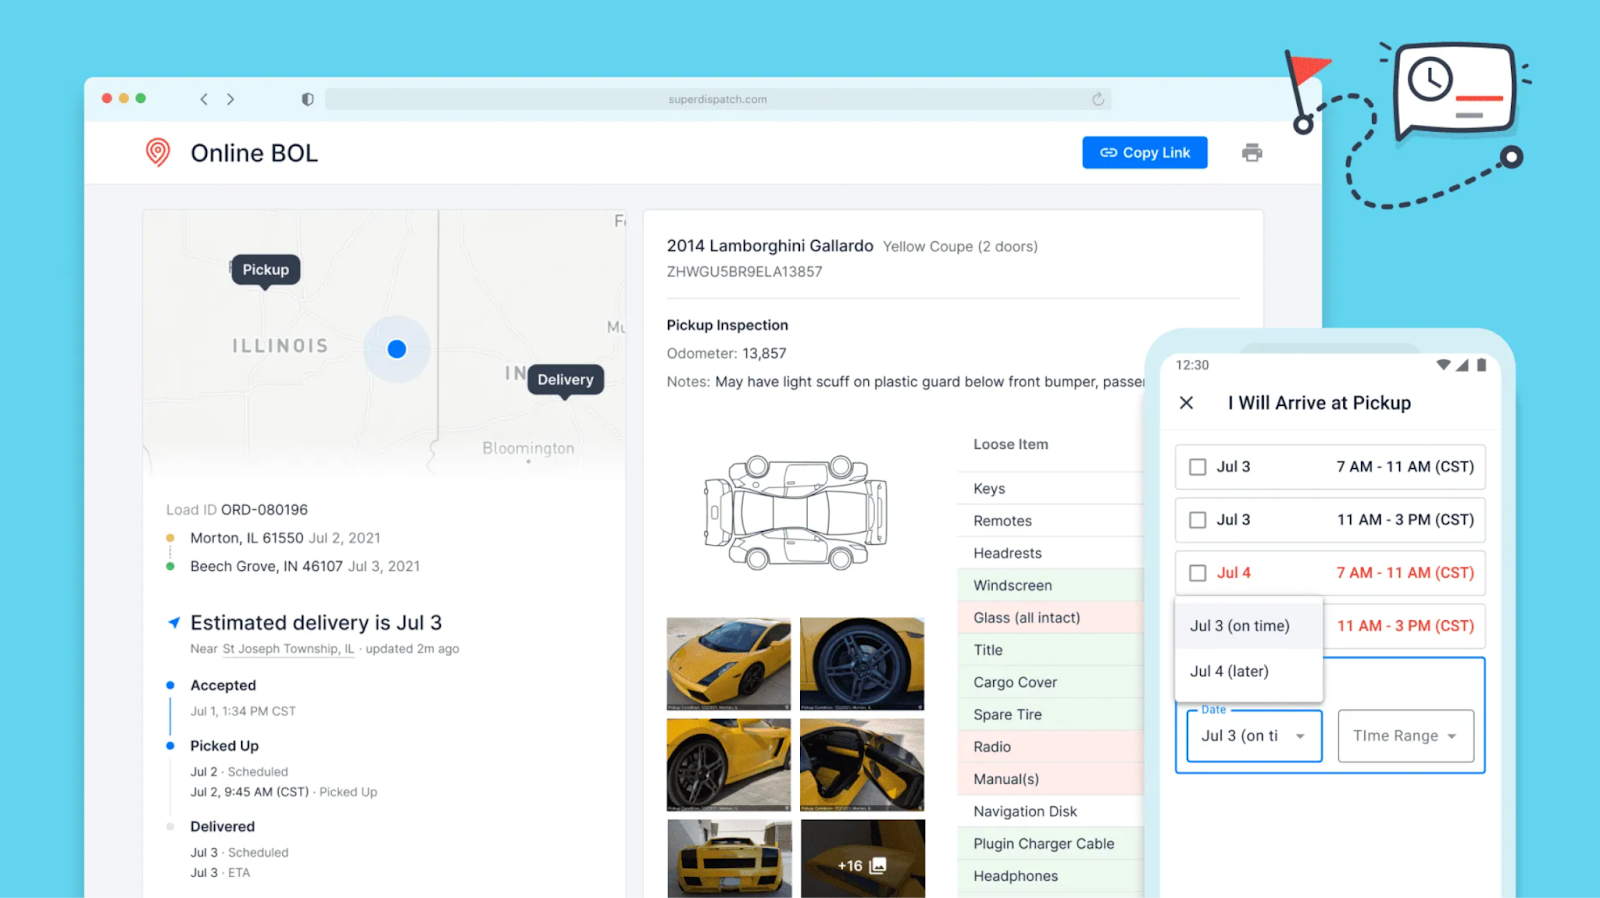This screenshot has width=1600, height=898.
Task: Click Load ID ORD-080196
Action: click(x=237, y=510)
